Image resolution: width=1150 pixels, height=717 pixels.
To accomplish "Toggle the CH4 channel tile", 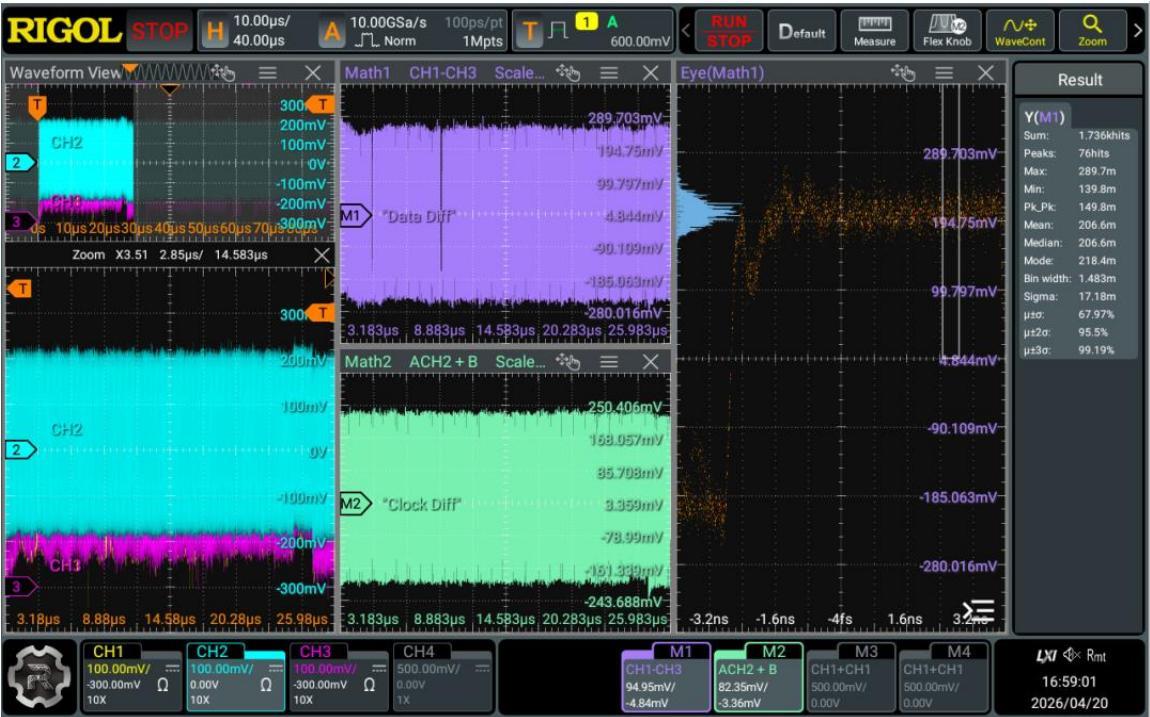I will pos(442,676).
